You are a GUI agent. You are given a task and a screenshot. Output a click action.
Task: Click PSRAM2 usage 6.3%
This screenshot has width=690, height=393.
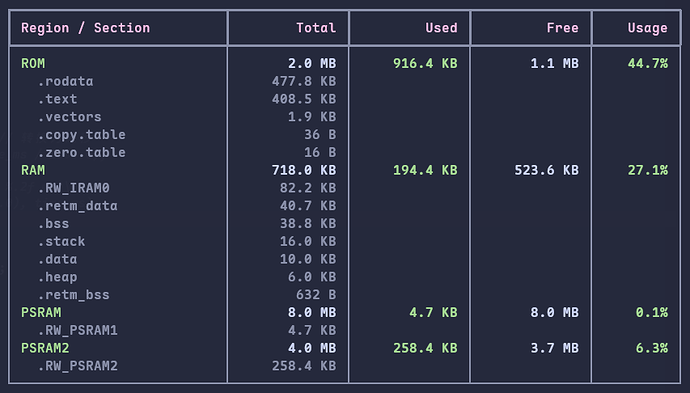click(651, 348)
